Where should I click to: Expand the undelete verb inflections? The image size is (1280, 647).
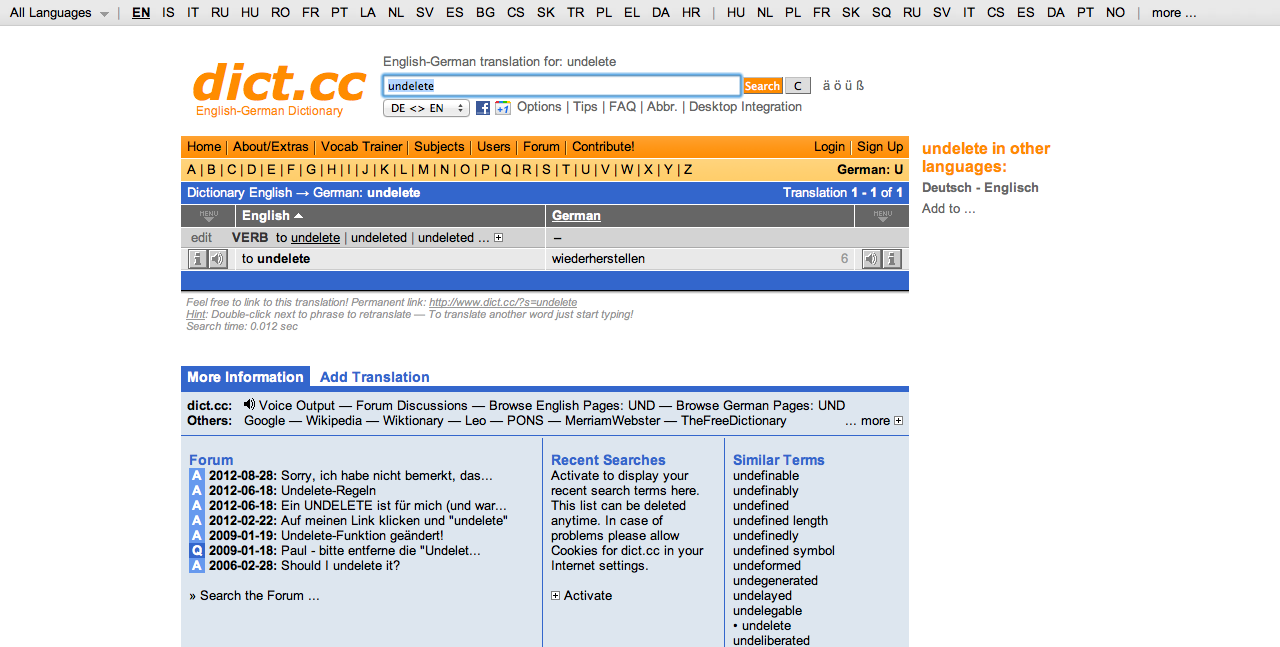[x=498, y=238]
